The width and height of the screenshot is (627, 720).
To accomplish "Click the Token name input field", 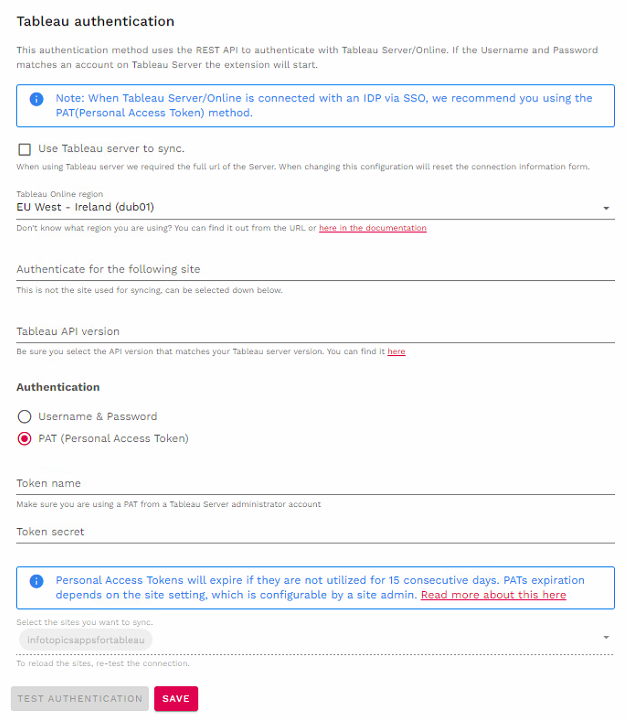I will [x=314, y=483].
